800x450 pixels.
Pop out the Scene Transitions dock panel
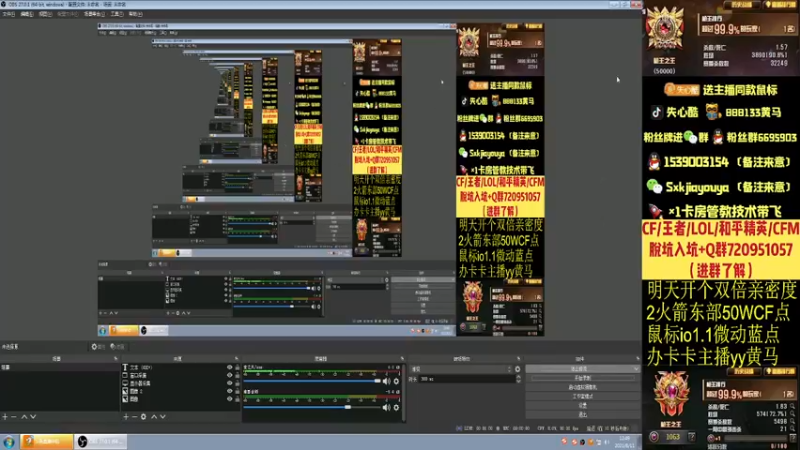pyautogui.click(x=518, y=359)
